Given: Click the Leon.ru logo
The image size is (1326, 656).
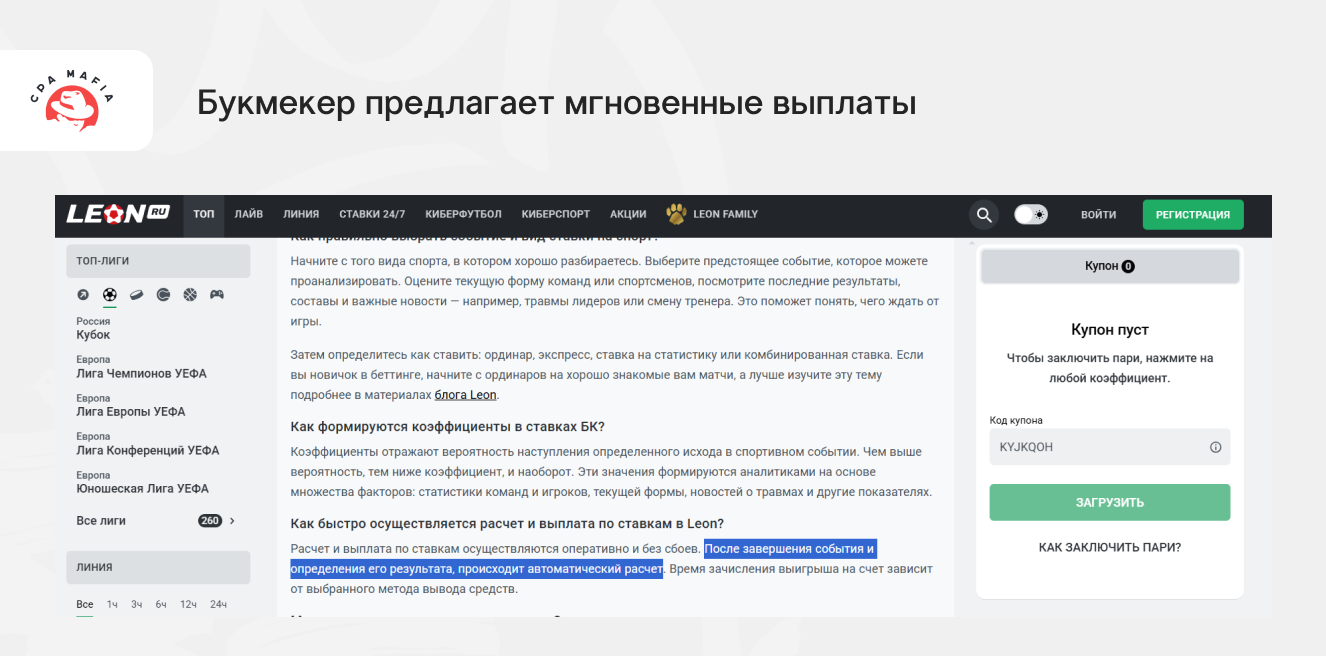Looking at the screenshot, I should coord(117,214).
